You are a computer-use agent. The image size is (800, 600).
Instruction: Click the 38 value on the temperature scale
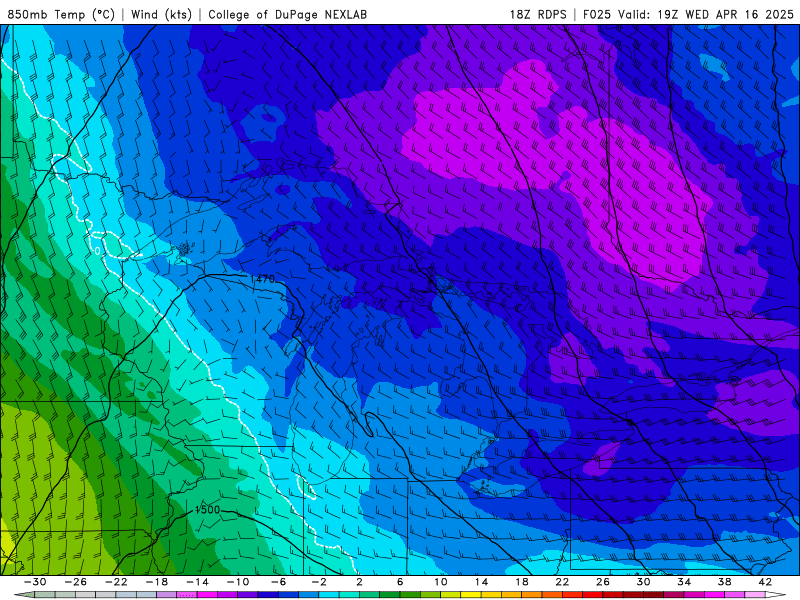pyautogui.click(x=724, y=582)
